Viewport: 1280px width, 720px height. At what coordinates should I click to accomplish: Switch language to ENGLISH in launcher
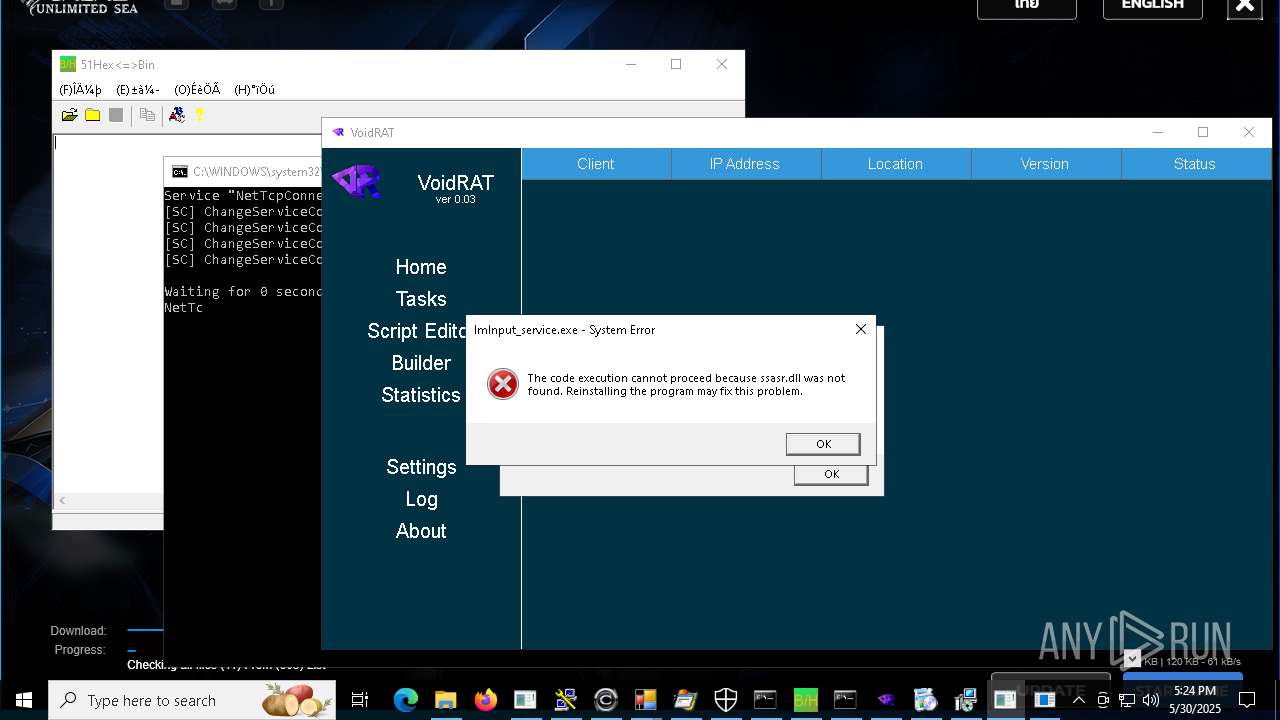coord(1152,7)
